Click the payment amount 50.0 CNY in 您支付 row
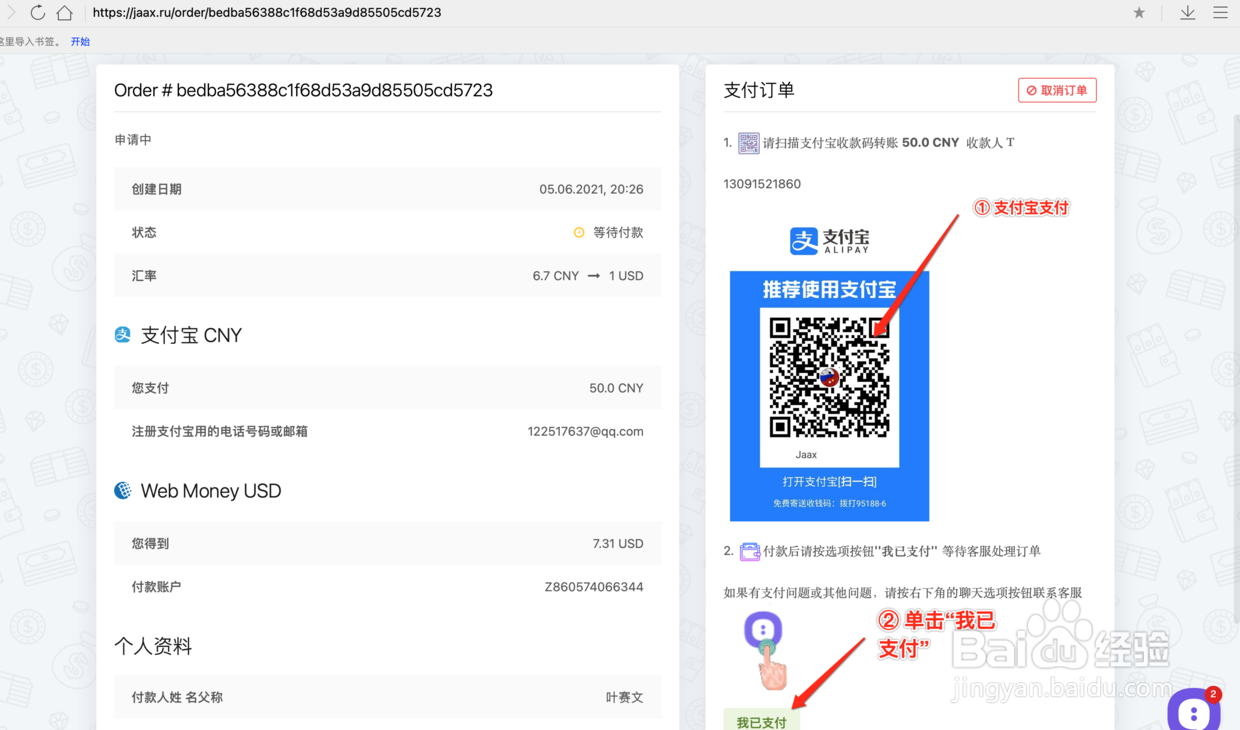The image size is (1240, 730). pyautogui.click(x=616, y=388)
